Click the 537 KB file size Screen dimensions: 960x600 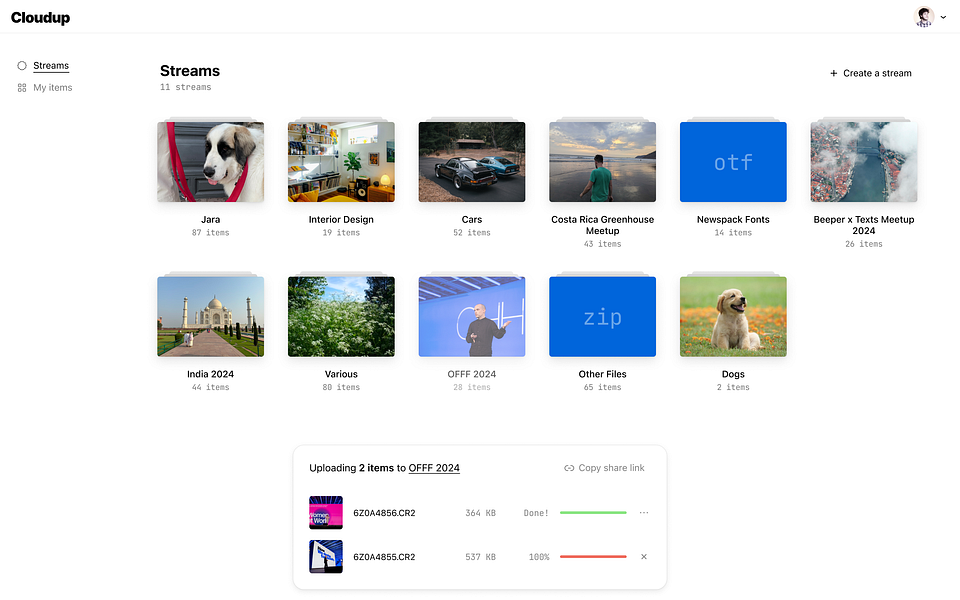click(x=481, y=557)
